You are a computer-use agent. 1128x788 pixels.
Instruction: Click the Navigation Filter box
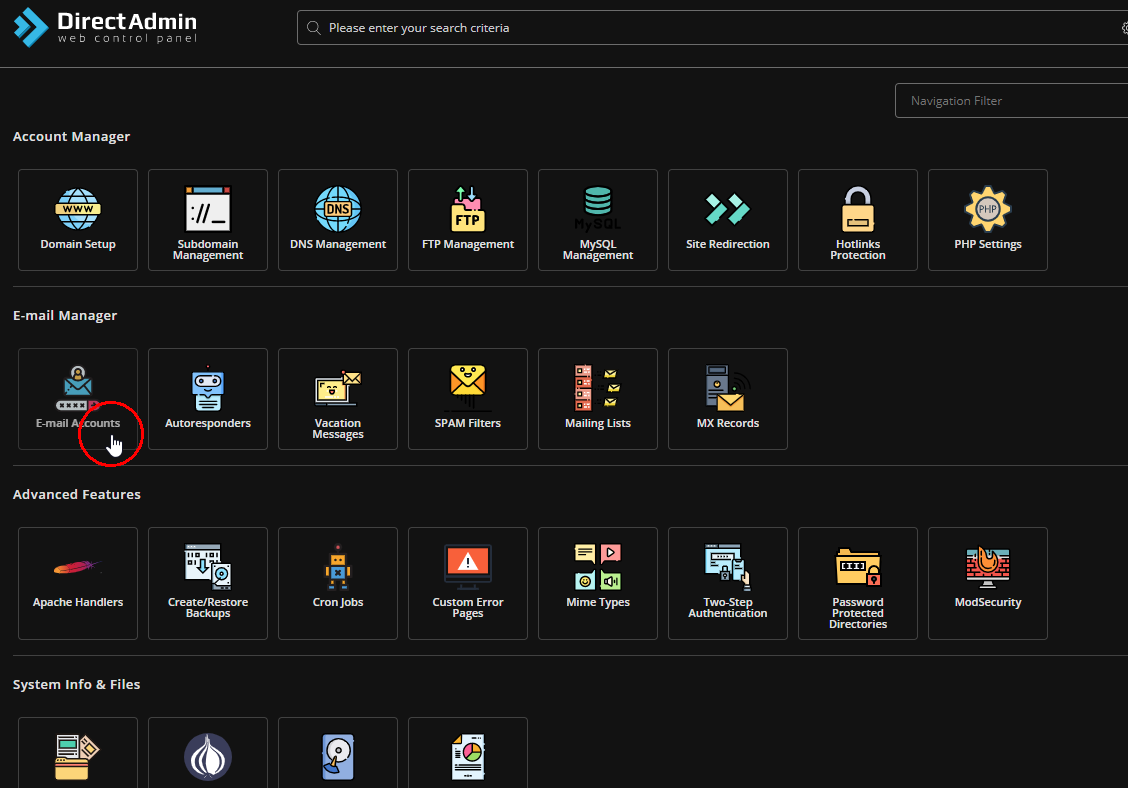tap(1011, 101)
